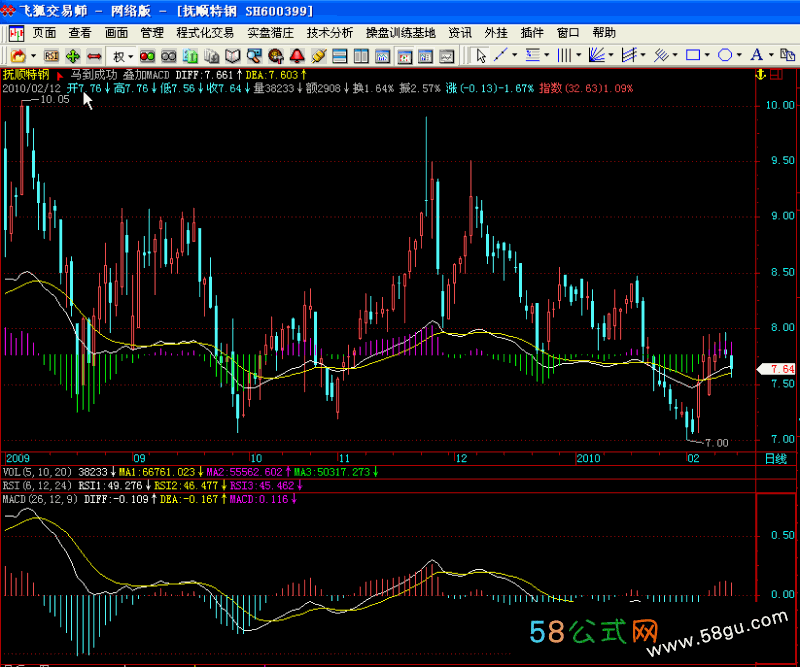800x667 pixels.
Task: Click the gray line chart window icon
Action: [x=447, y=56]
